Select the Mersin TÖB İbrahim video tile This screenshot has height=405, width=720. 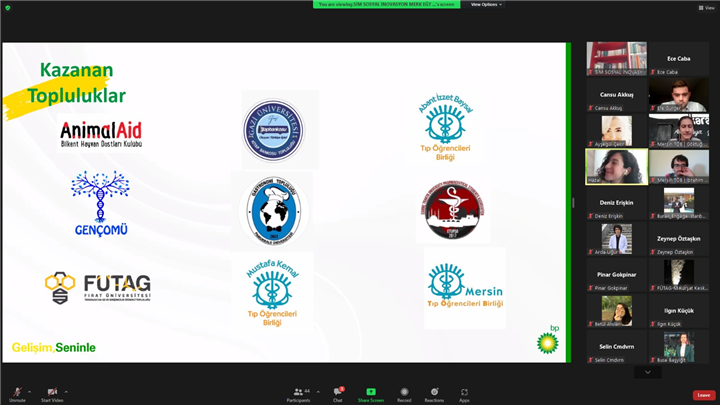click(679, 167)
